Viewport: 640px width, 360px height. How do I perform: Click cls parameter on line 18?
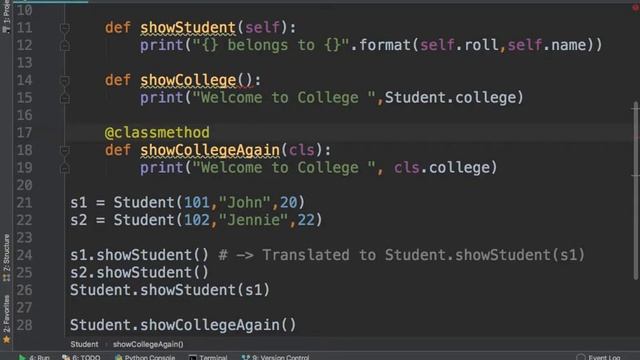[x=302, y=151]
